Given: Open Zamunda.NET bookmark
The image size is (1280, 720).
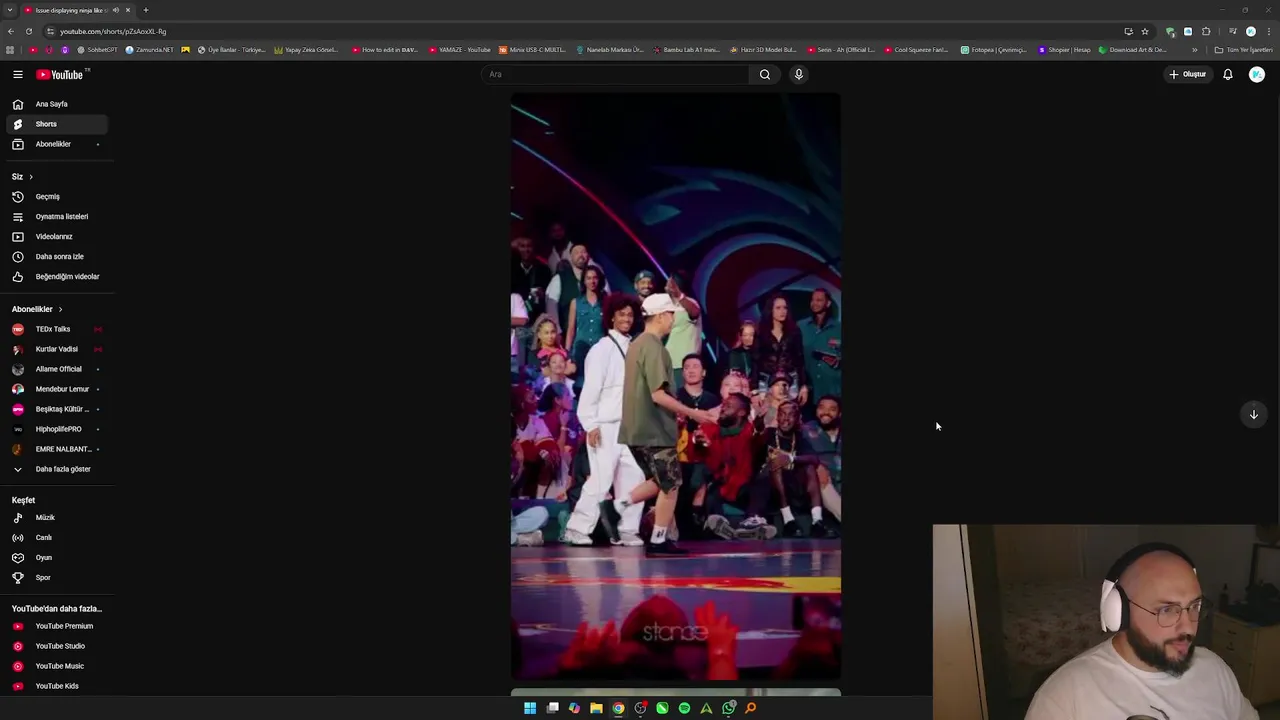Looking at the screenshot, I should [x=150, y=50].
